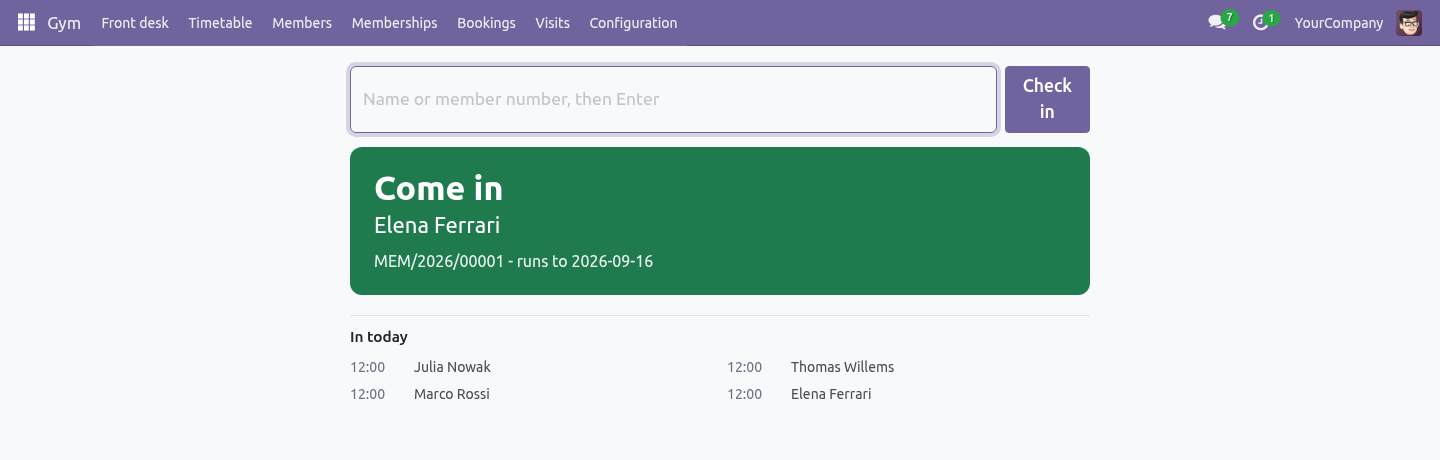The height and width of the screenshot is (460, 1440).
Task: Open the activities clock icon
Action: 1260,22
